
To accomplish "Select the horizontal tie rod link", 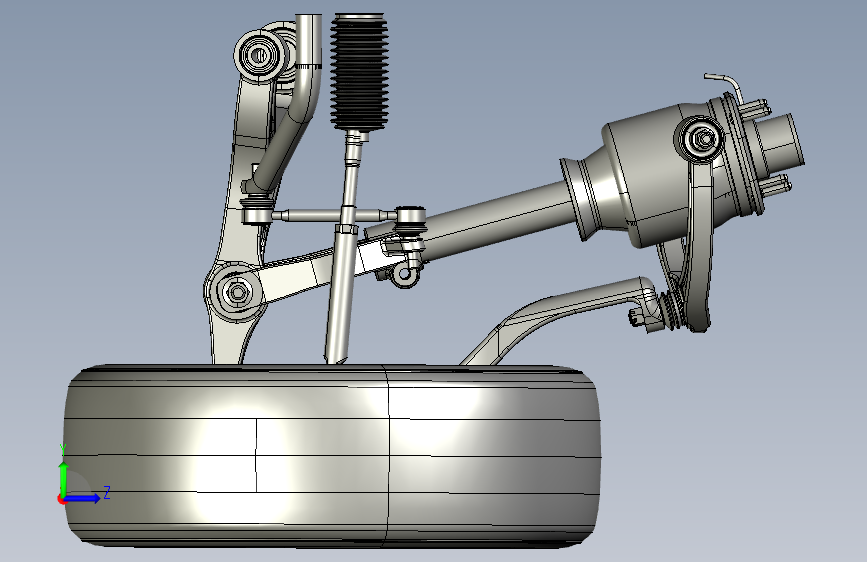I will (332, 215).
